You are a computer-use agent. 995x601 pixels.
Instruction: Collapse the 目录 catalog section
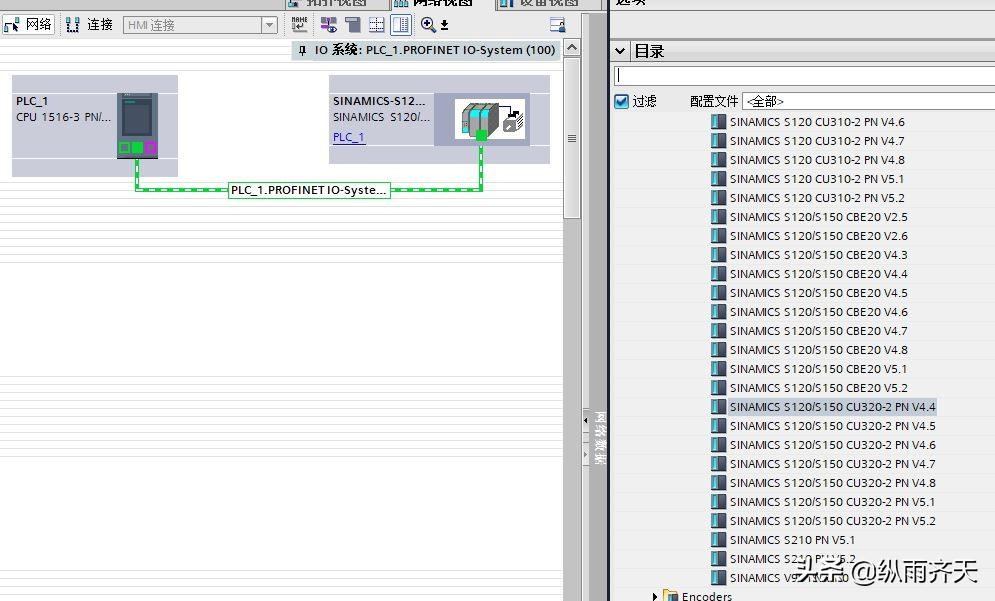[x=620, y=51]
